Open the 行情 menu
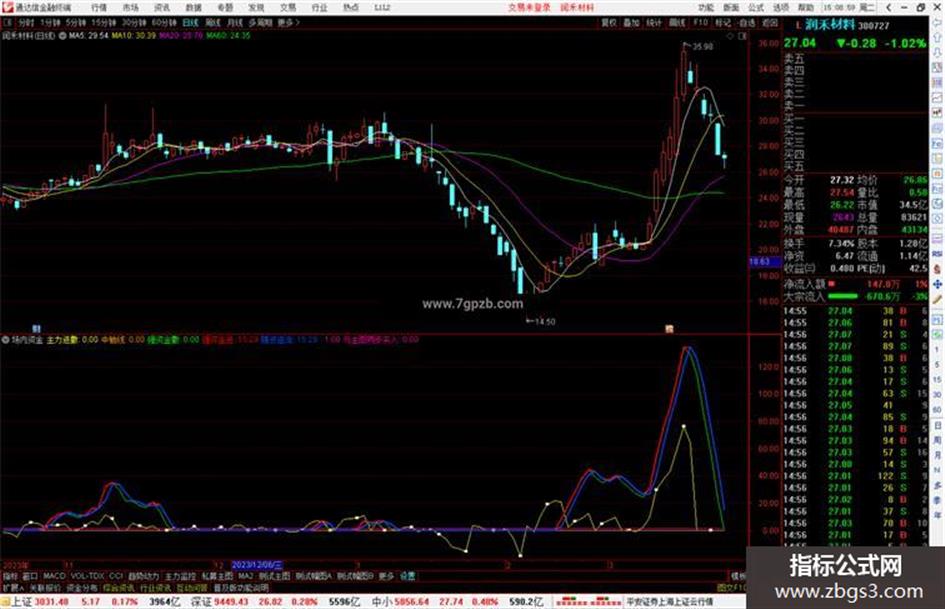The height and width of the screenshot is (609, 945). coord(99,7)
